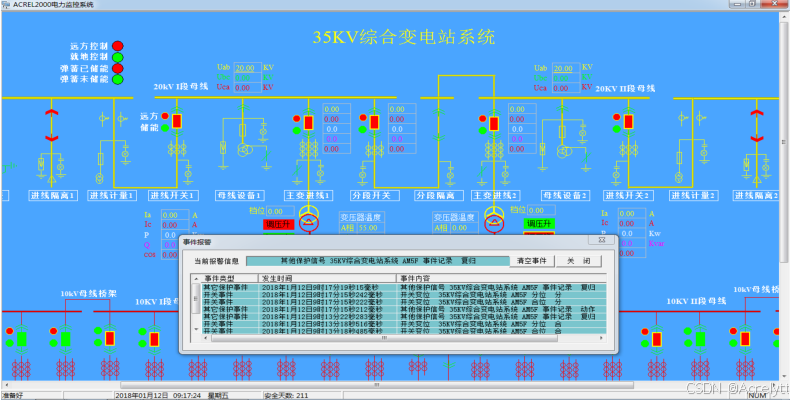Image resolution: width=793 pixels, height=402 pixels.
Task: Click the 进线开关1 red breaker symbol
Action: pyautogui.click(x=177, y=121)
